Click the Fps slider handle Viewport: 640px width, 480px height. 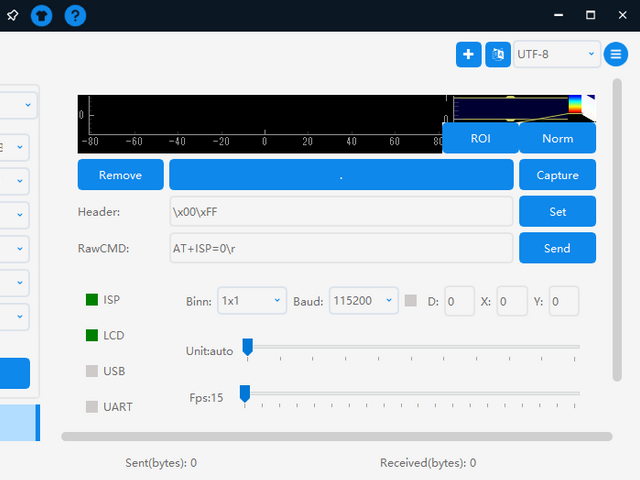244,394
